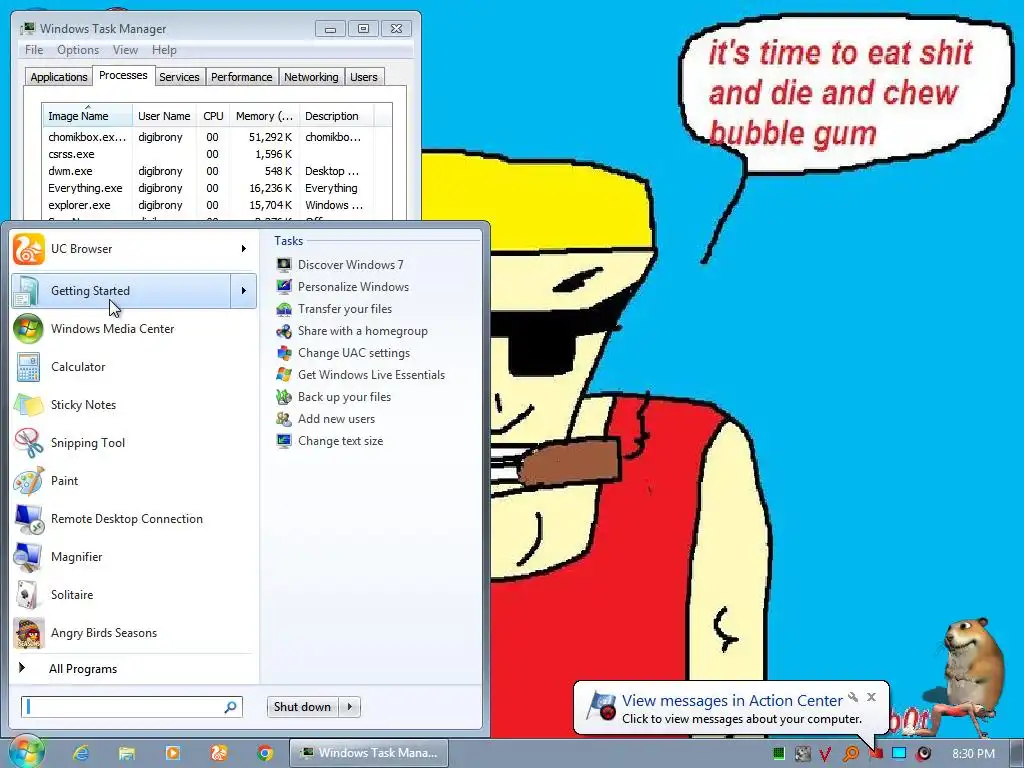Screen dimensions: 1024x768
Task: Sort processes by User Name column
Action: click(x=165, y=116)
